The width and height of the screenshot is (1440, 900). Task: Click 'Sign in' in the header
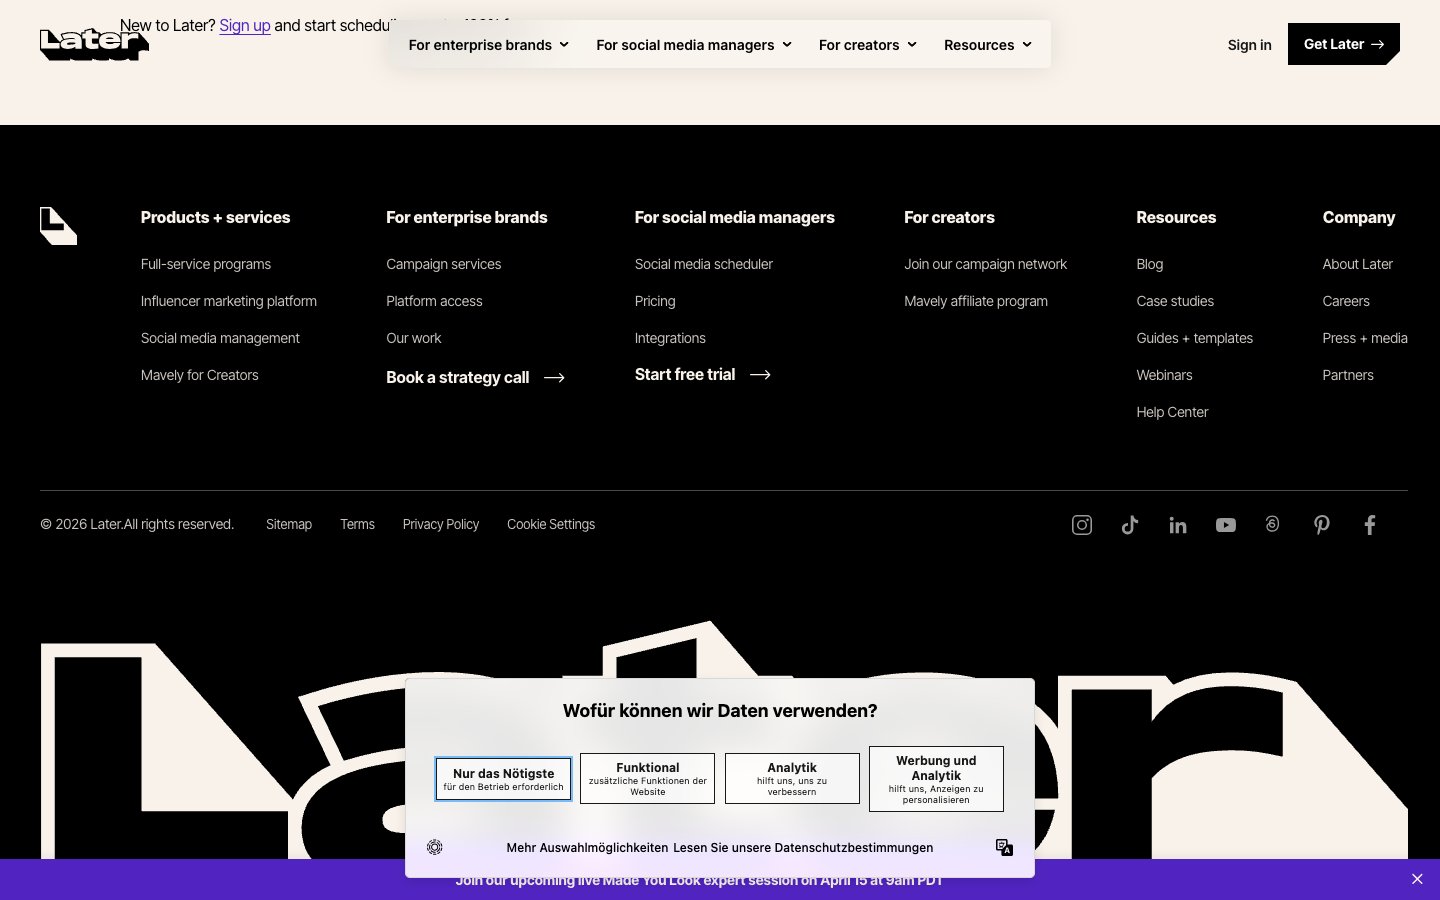click(1249, 45)
